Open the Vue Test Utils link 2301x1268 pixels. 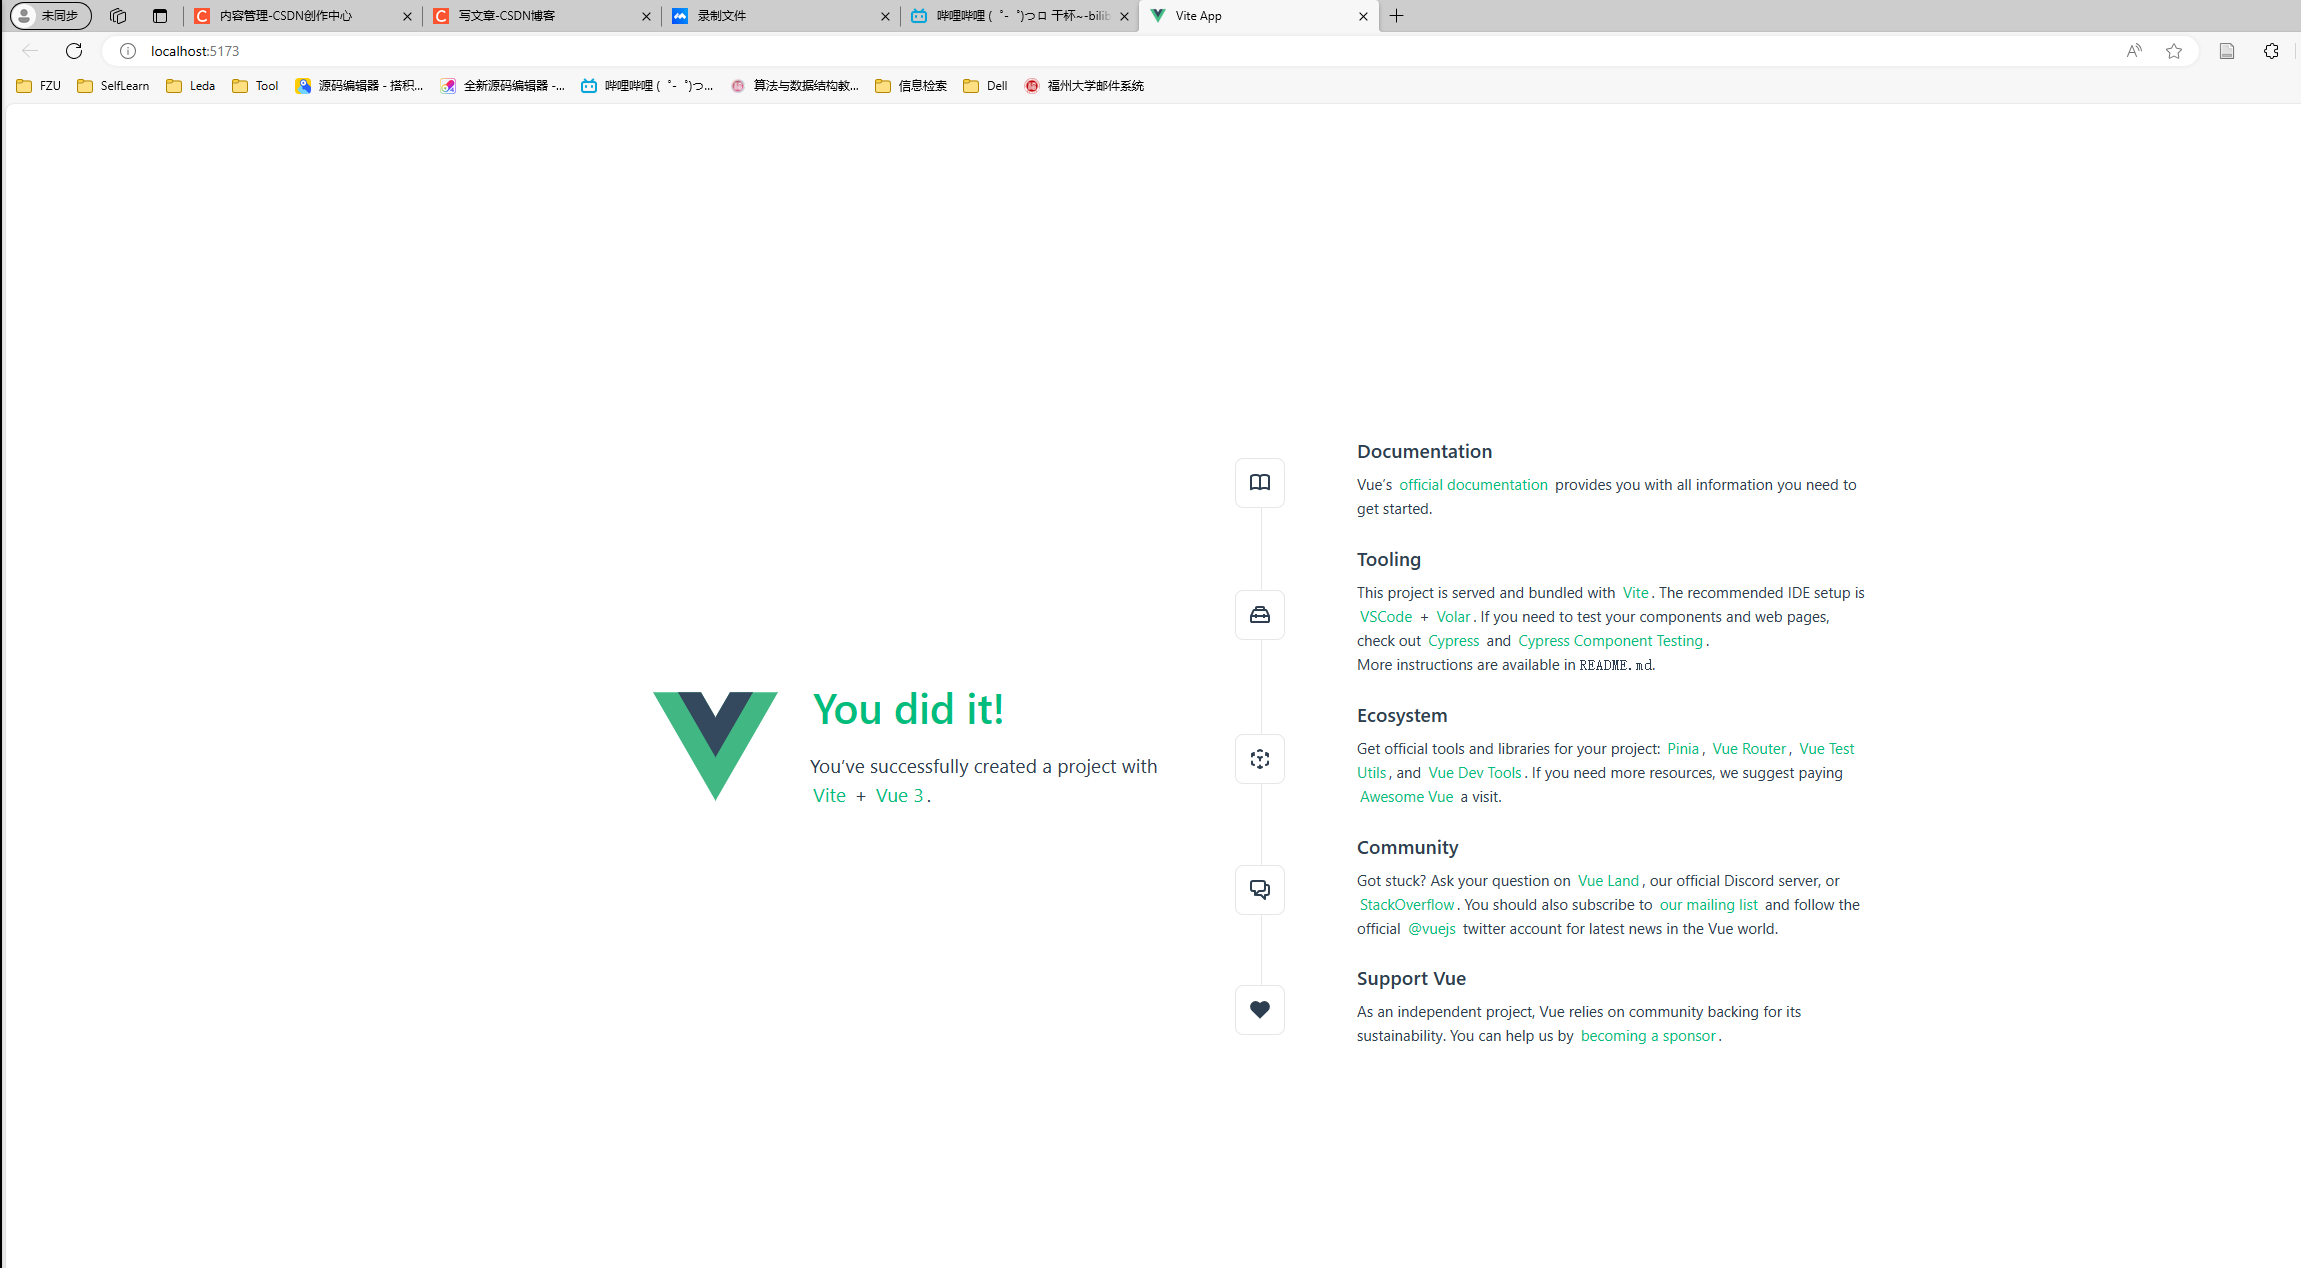click(1826, 749)
